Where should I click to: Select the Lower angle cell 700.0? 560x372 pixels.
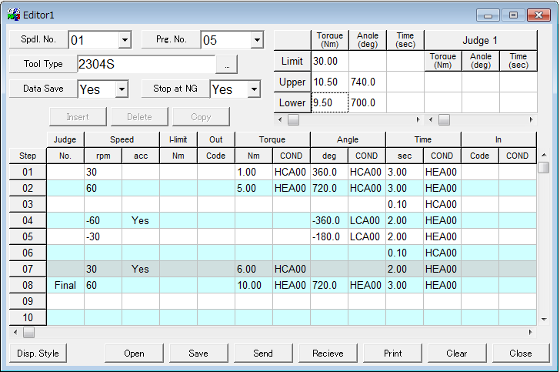[368, 102]
